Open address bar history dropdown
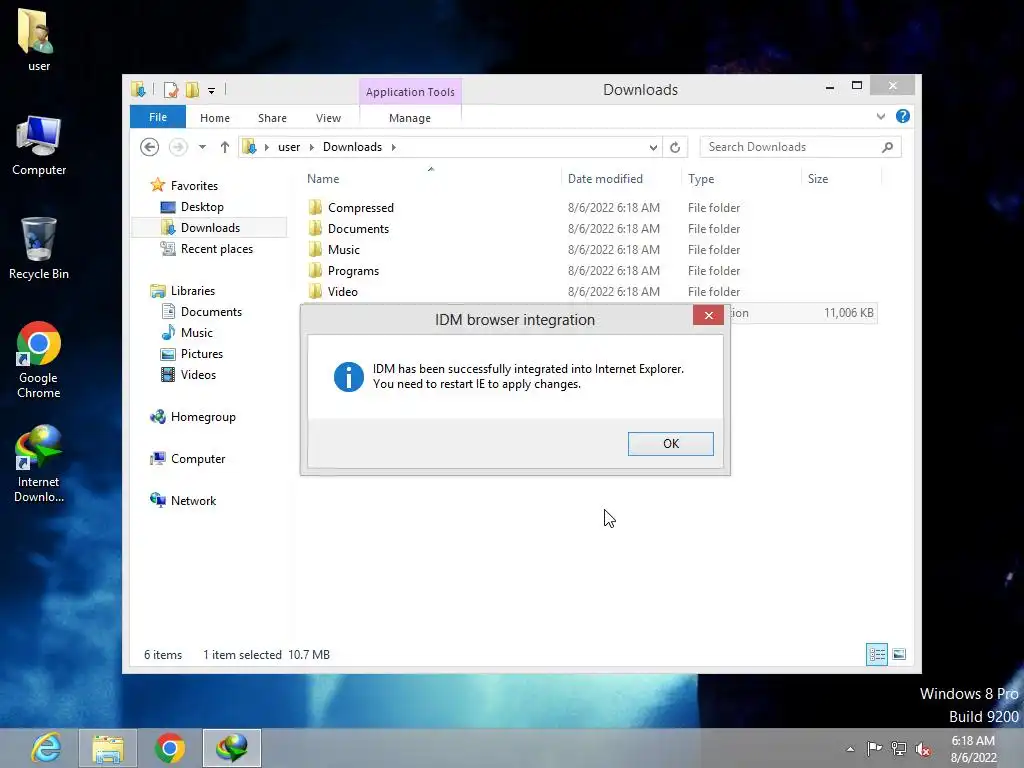 (x=652, y=148)
